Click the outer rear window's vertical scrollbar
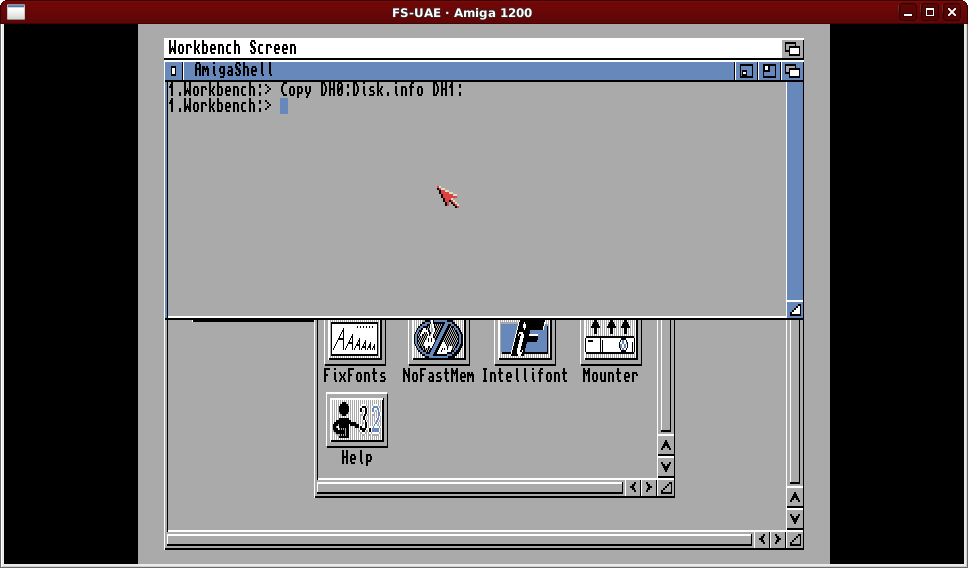 (795, 401)
